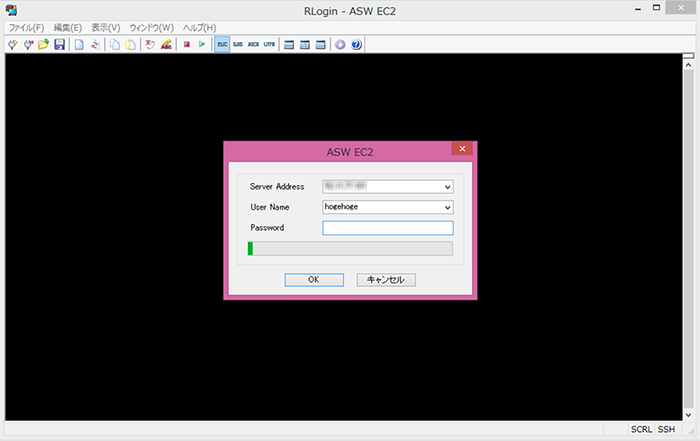Click the disconnect plug toolbar icon
Image resolution: width=700 pixels, height=441 pixels.
coord(29,45)
